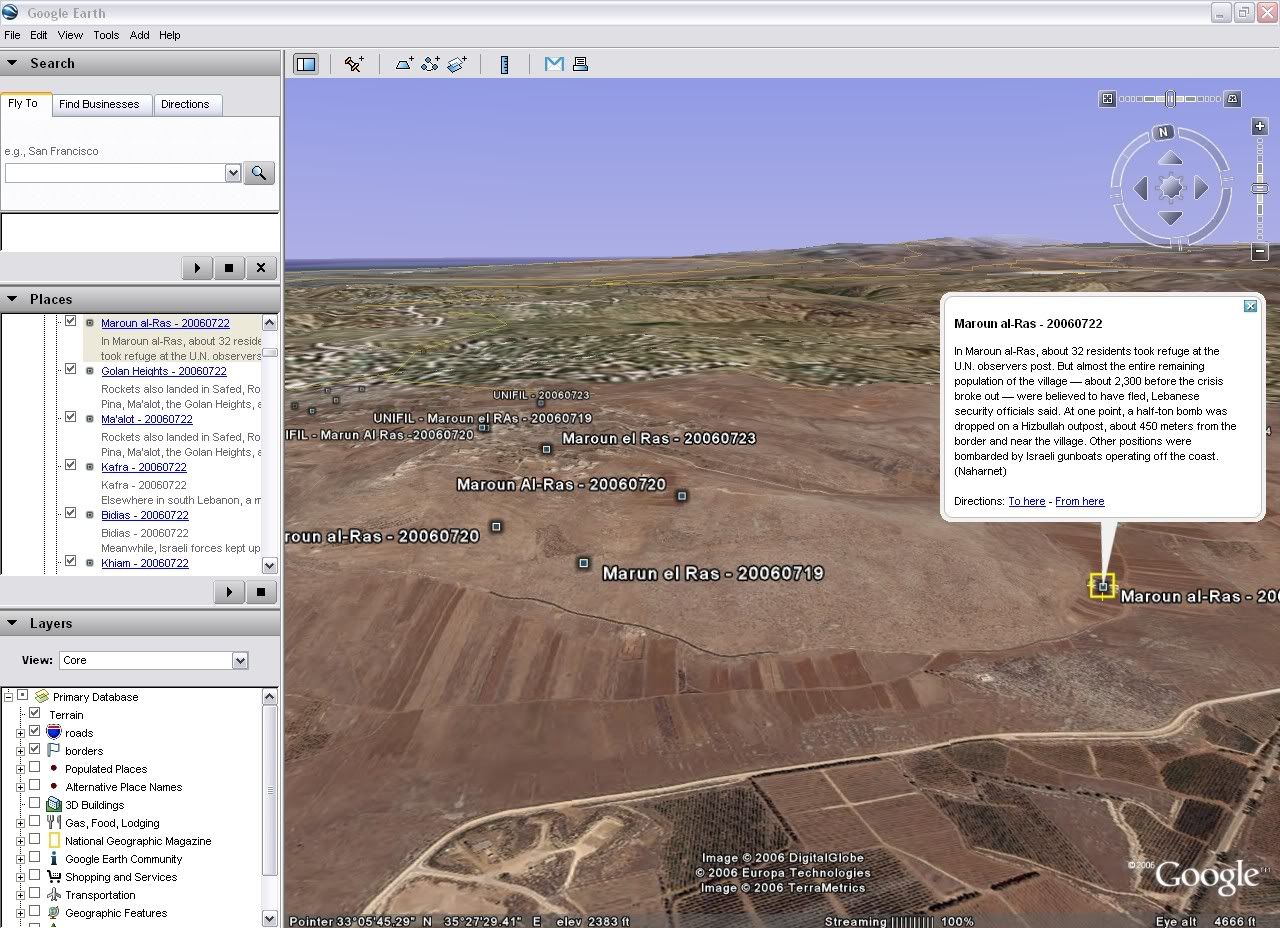The height and width of the screenshot is (928, 1280).
Task: Expand the Gas, Food, Lodging node
Action: 20,823
